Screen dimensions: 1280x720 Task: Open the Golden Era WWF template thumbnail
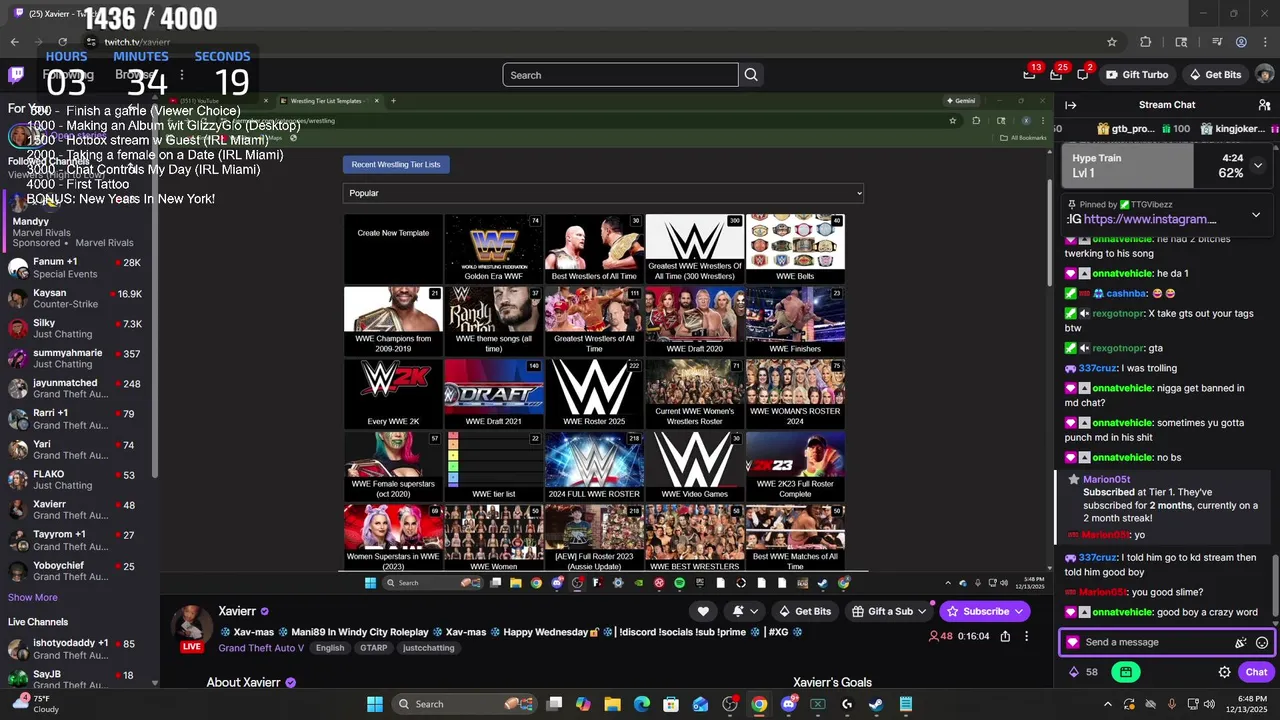[494, 248]
